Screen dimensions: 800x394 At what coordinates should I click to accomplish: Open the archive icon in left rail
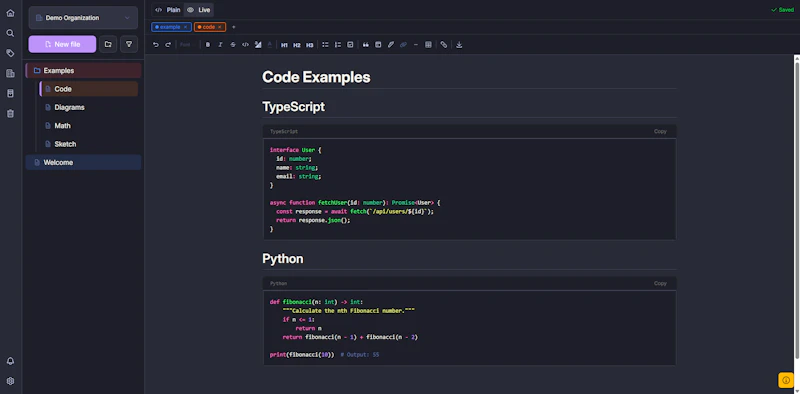(x=10, y=93)
